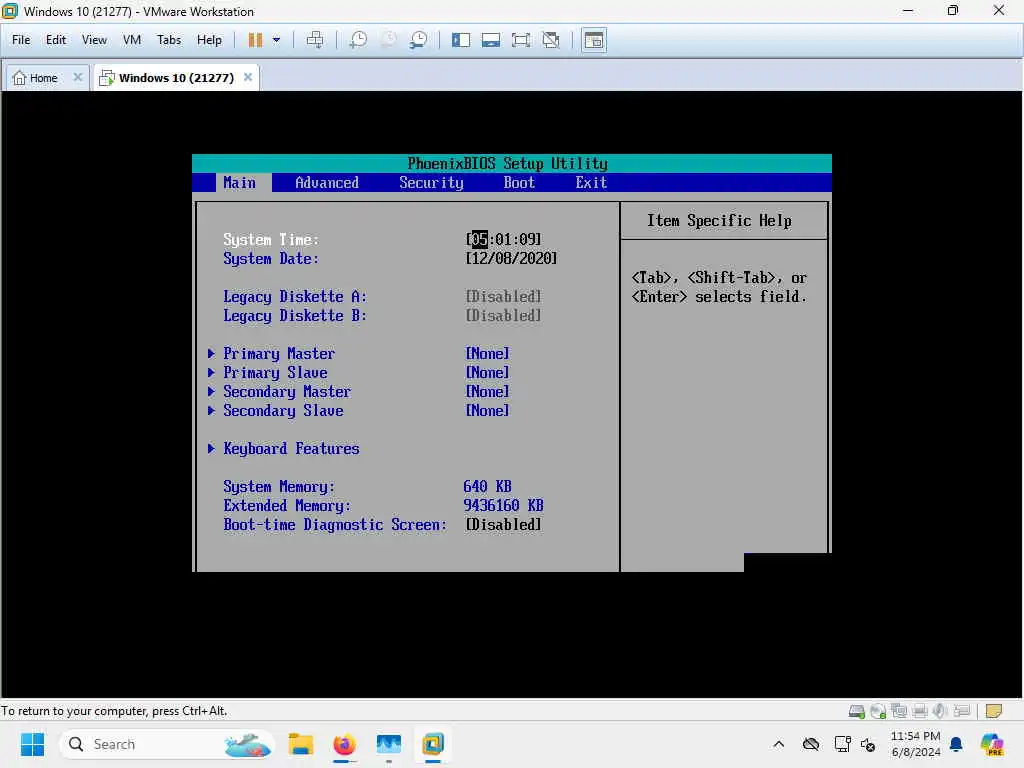Screen dimensions: 1024x768
Task: Expand the Primary Master submenu arrow
Action: (211, 353)
